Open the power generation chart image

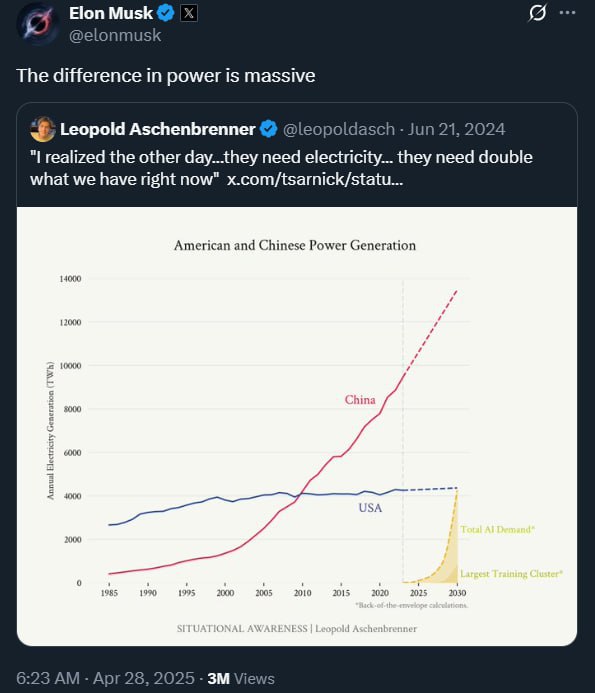(297, 426)
